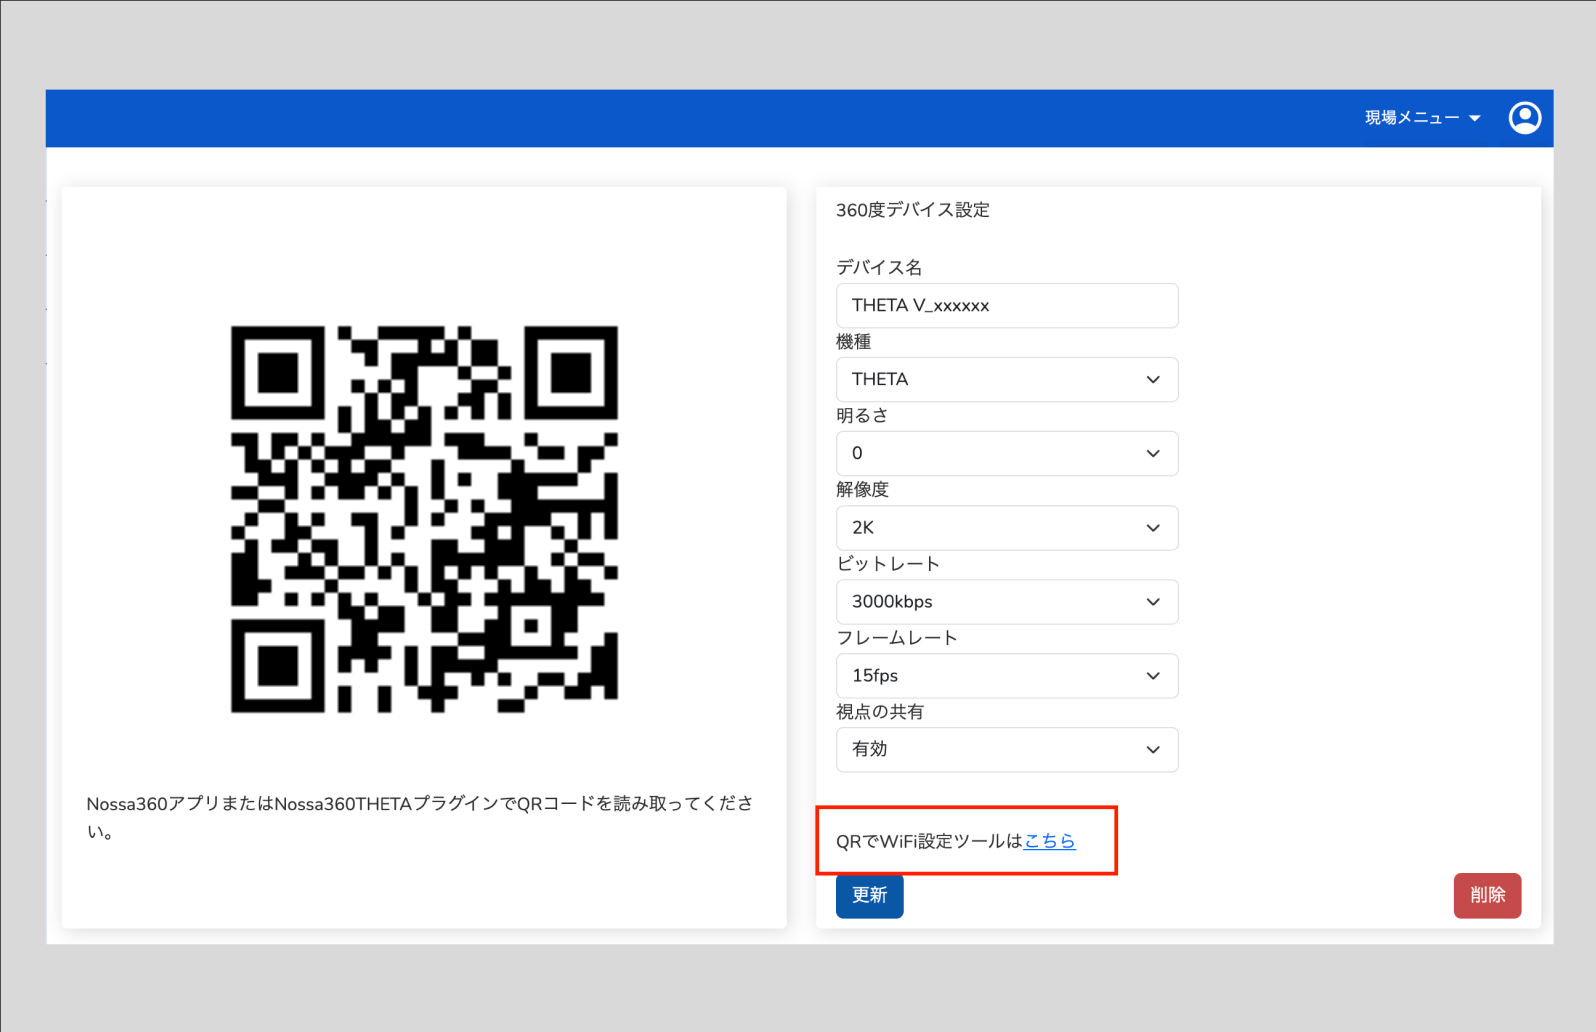Click the フレームレート field label
This screenshot has width=1596, height=1032.
pos(897,637)
